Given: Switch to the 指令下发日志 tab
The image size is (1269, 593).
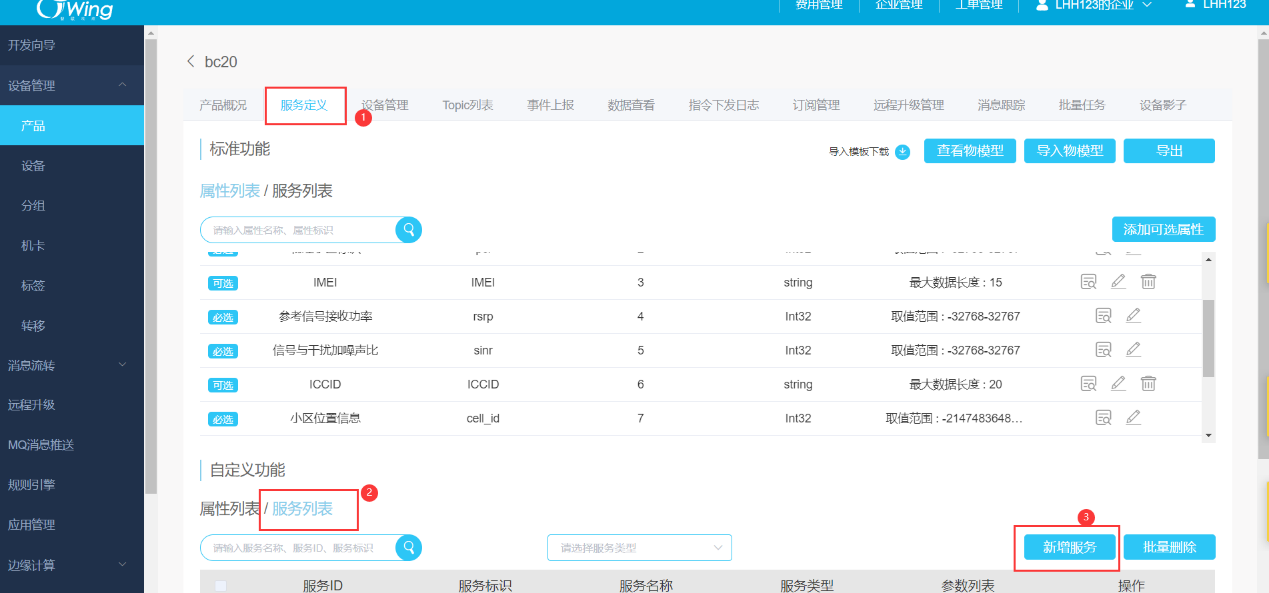Looking at the screenshot, I should pyautogui.click(x=724, y=105).
